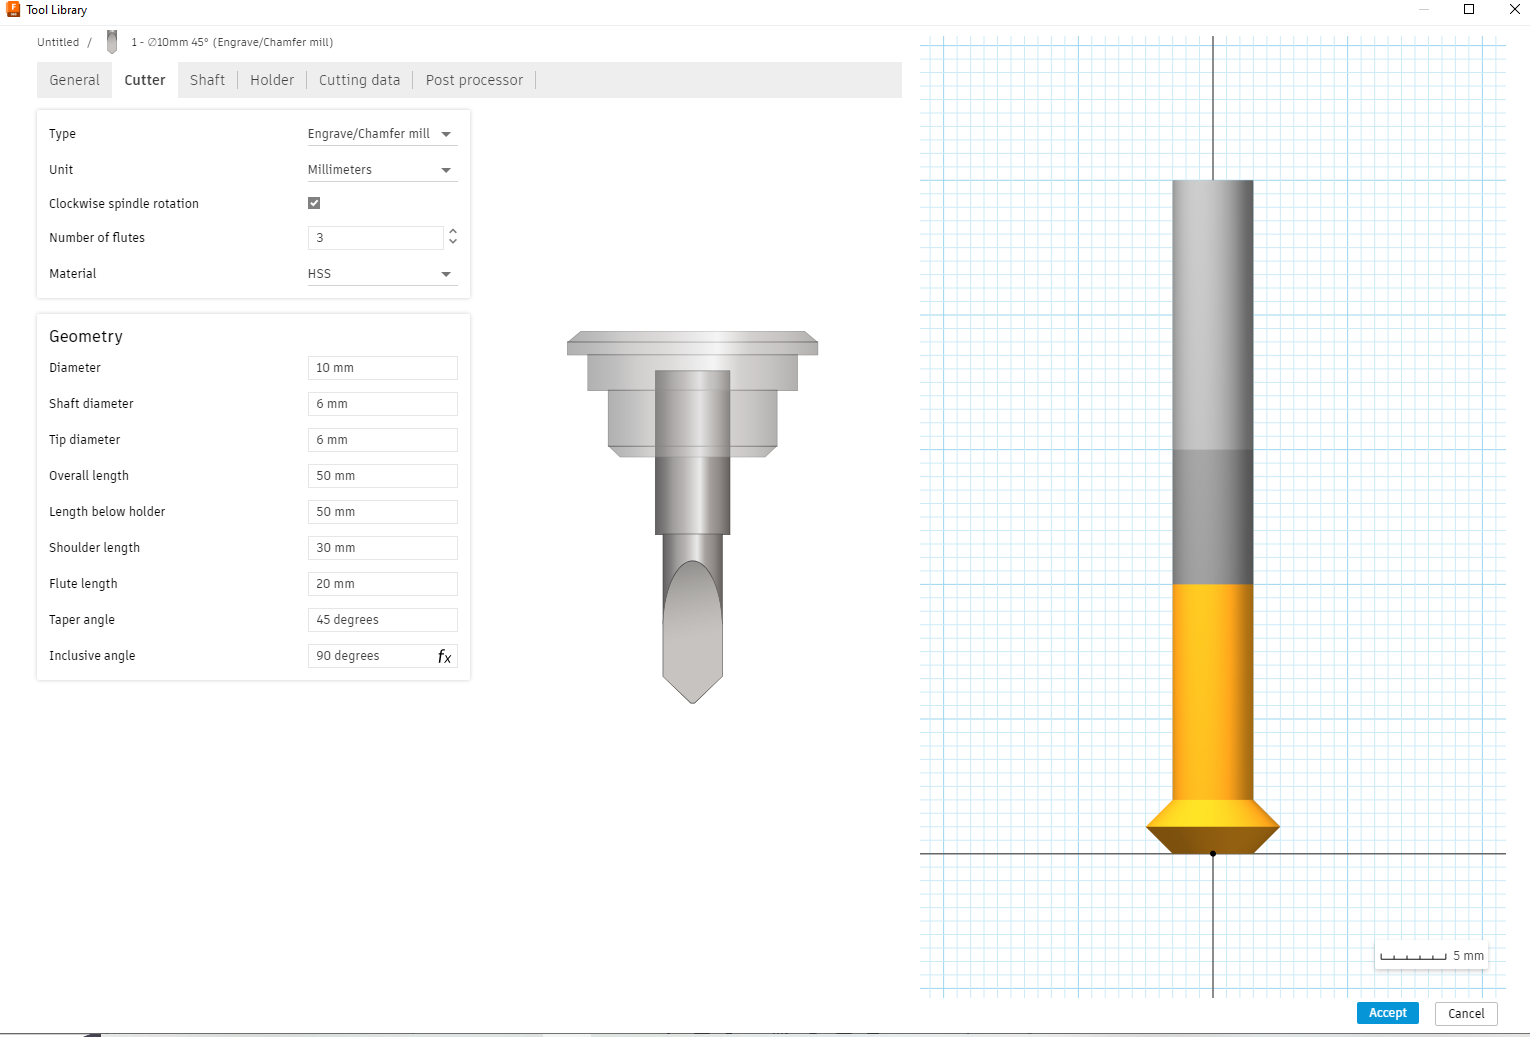Select the Cutter tab
Screen dimensions: 1530x1037
pyautogui.click(x=145, y=80)
